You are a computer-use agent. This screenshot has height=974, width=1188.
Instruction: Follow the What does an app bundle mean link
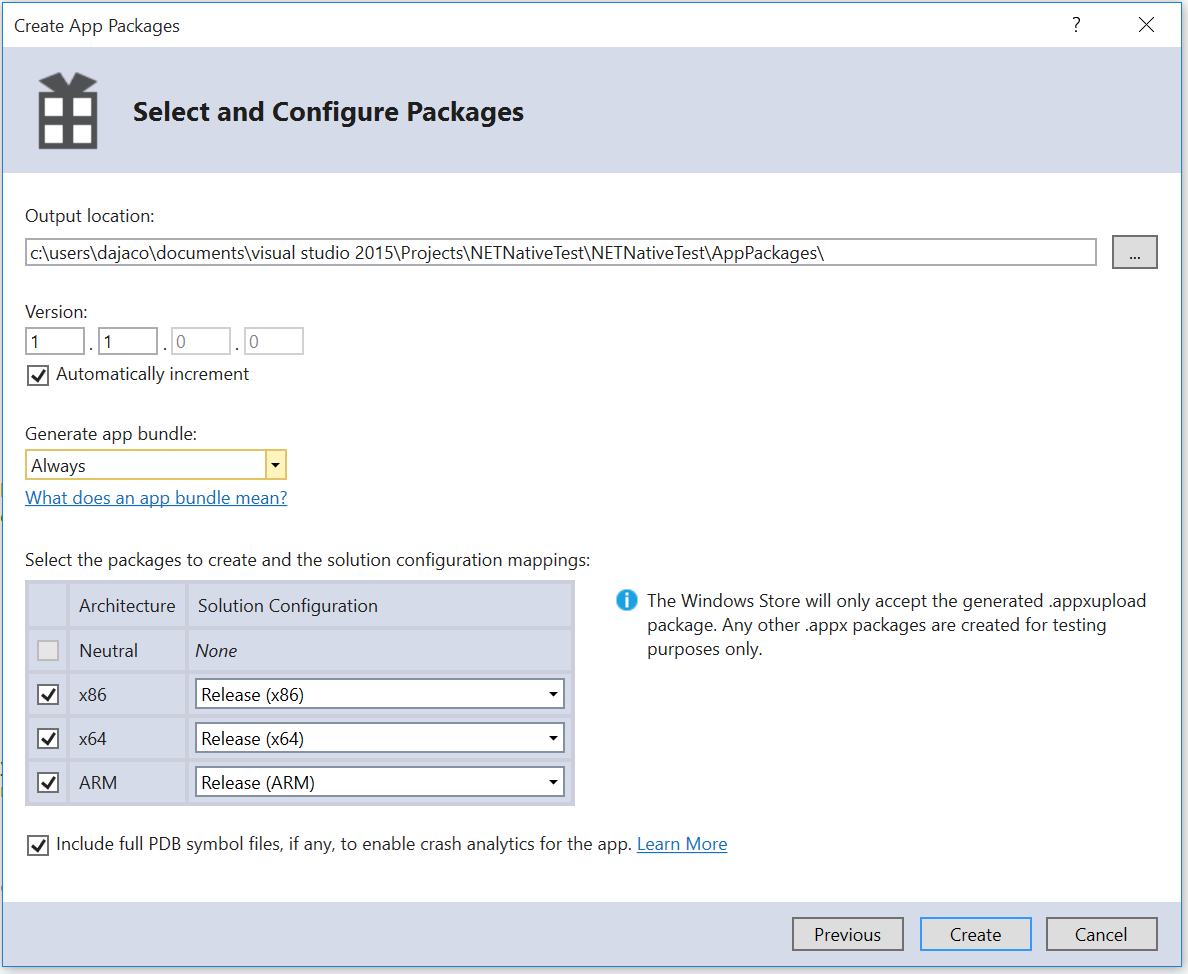(x=155, y=497)
